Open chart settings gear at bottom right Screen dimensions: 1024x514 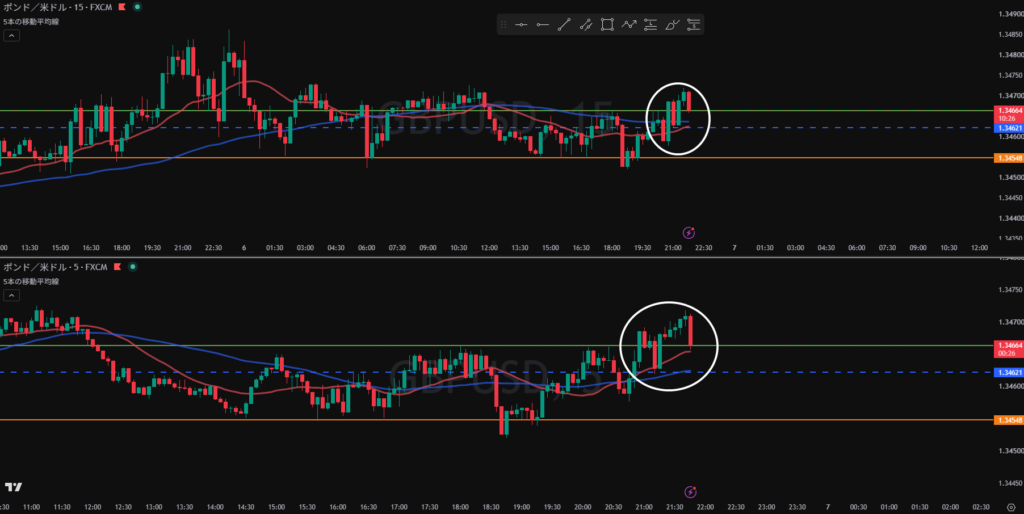pyautogui.click(x=1011, y=507)
